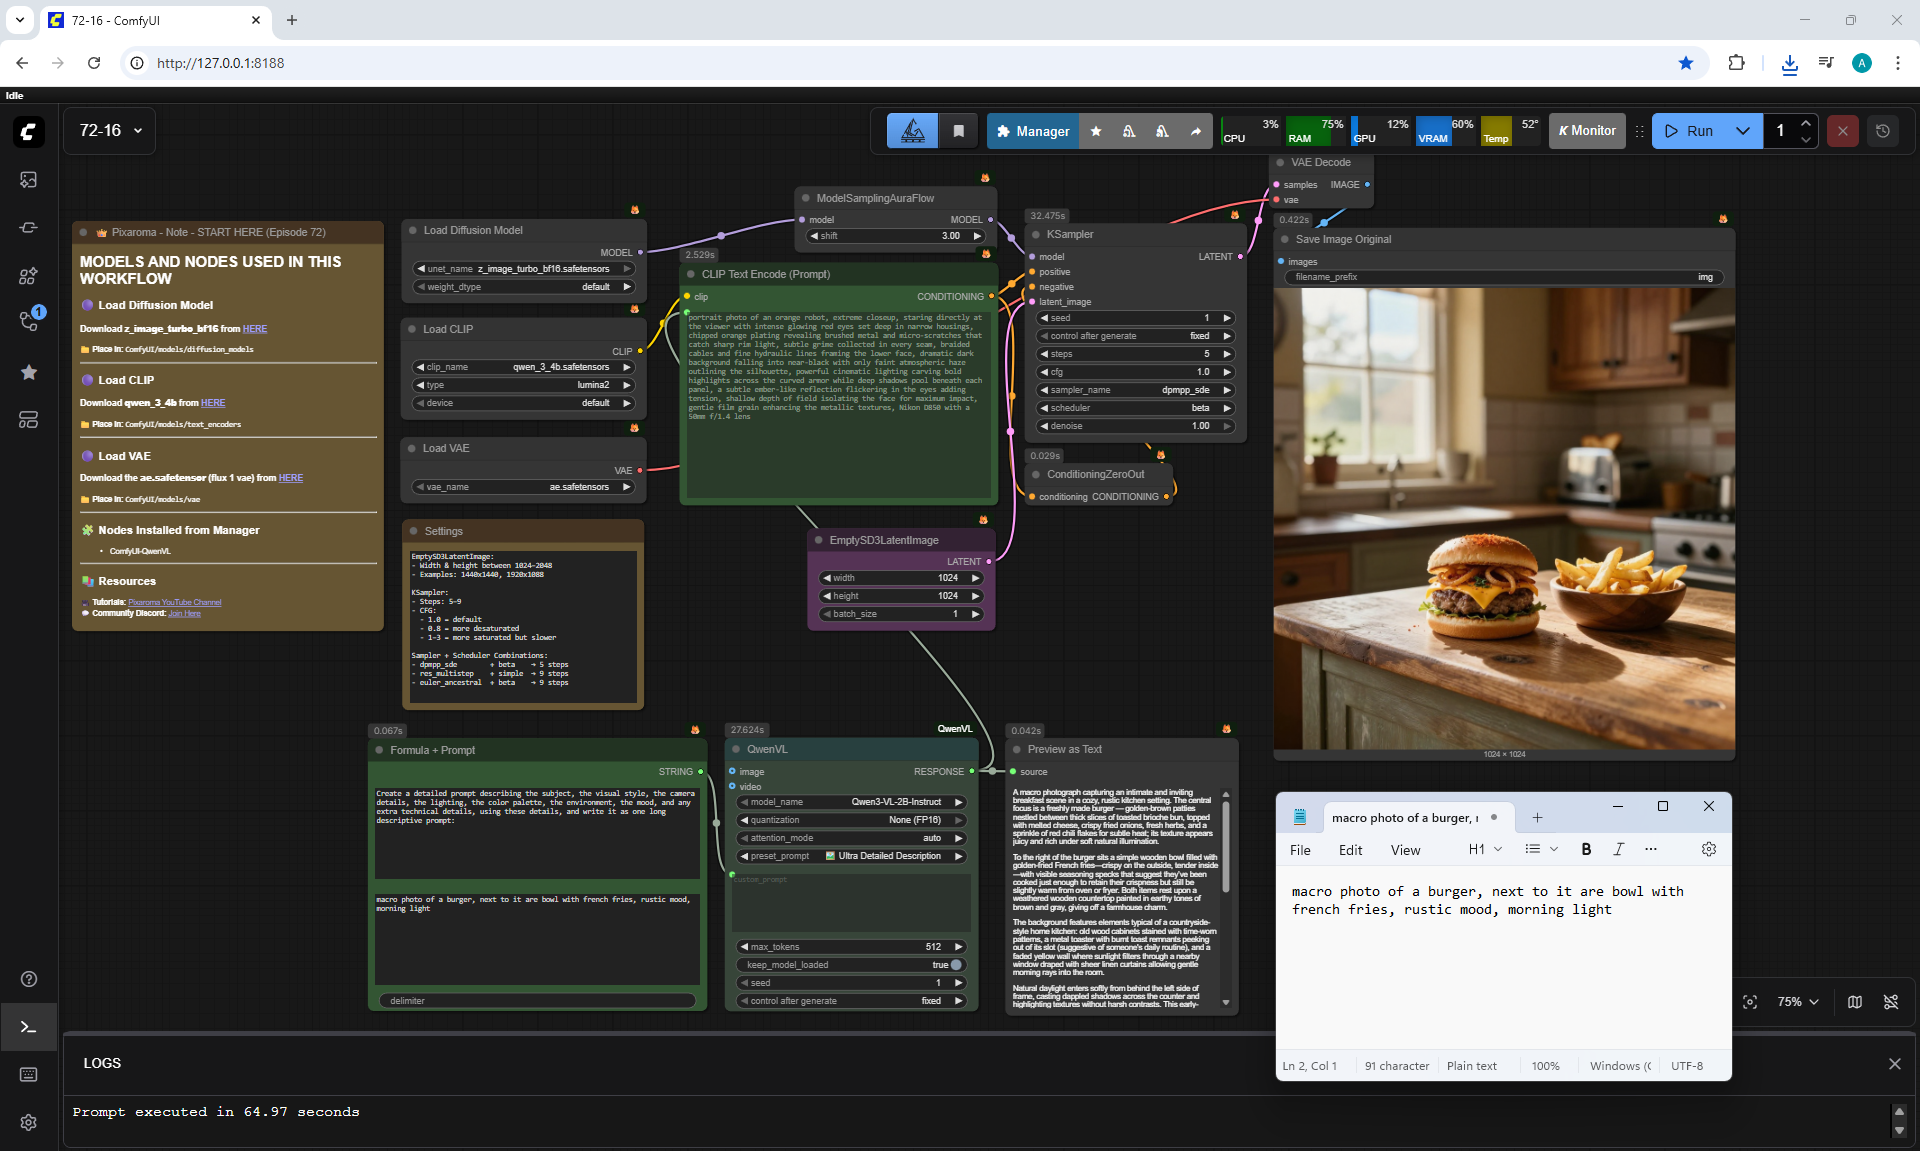Expand the Run button options dropdown
Image resolution: width=1920 pixels, height=1151 pixels.
point(1743,131)
